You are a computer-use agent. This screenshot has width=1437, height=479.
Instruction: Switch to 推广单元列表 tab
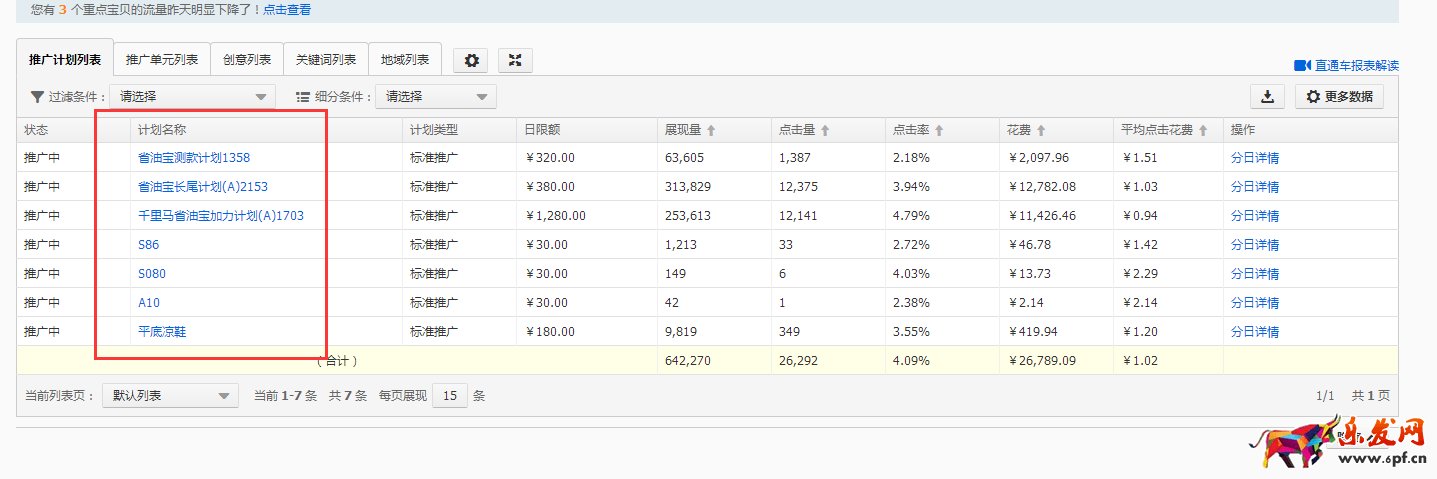coord(162,60)
